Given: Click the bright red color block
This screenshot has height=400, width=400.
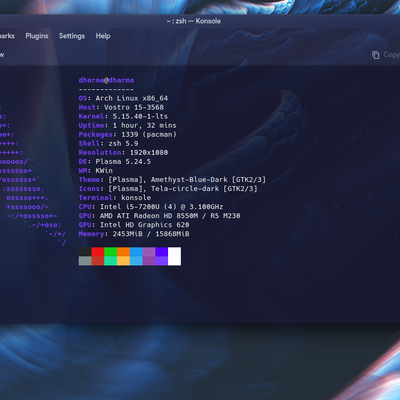Looking at the screenshot, I should pyautogui.click(x=98, y=252).
